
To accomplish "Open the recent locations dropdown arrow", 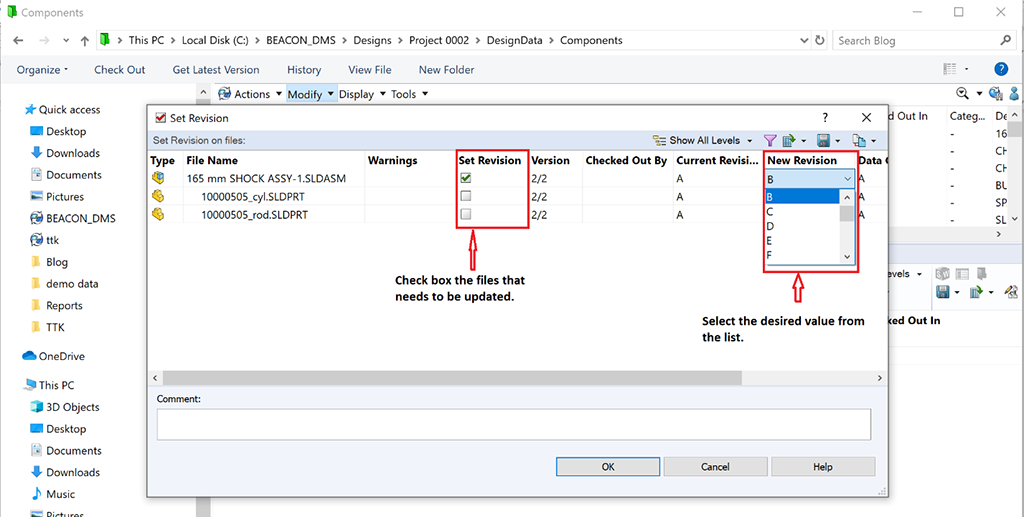I will point(66,40).
